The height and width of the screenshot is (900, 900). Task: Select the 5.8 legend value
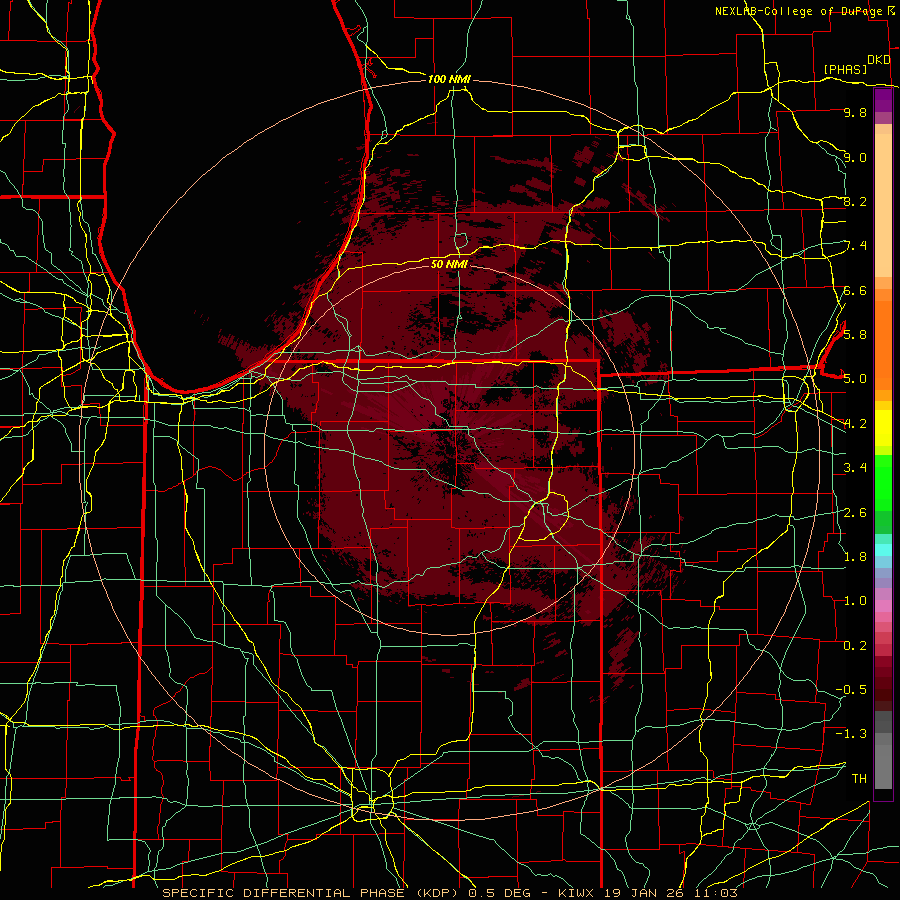tap(855, 334)
